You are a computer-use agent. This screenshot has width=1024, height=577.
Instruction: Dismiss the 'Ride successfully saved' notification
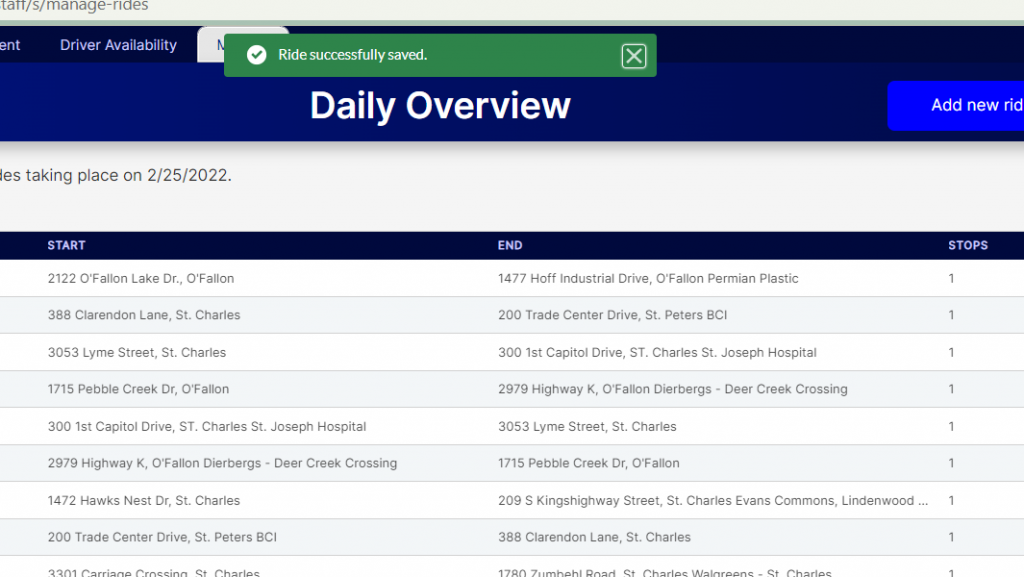(x=633, y=56)
